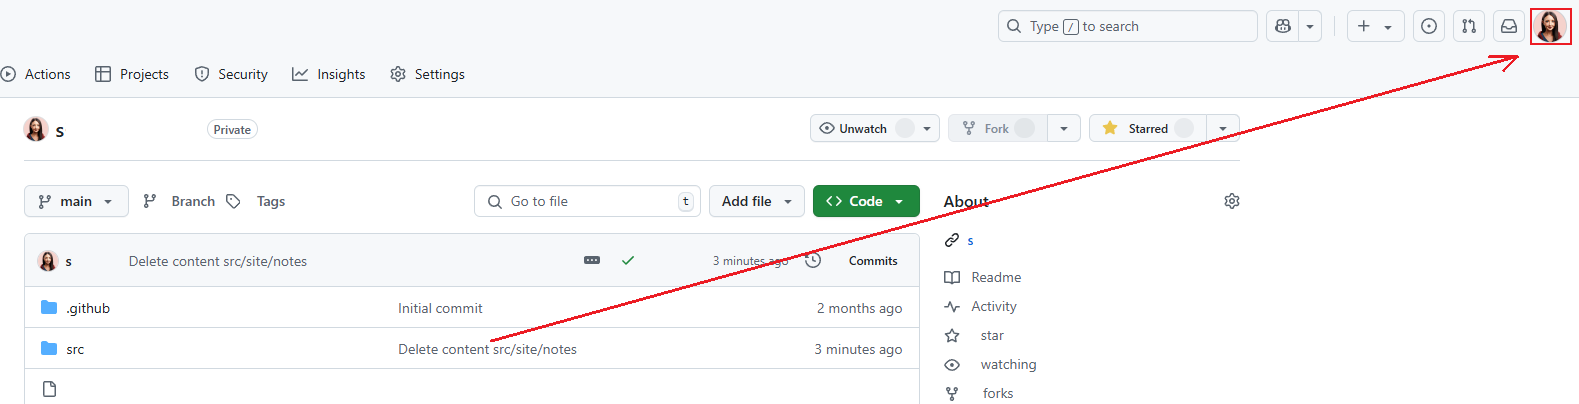This screenshot has width=1579, height=404.
Task: Open the notifications inbox icon
Action: (1509, 27)
